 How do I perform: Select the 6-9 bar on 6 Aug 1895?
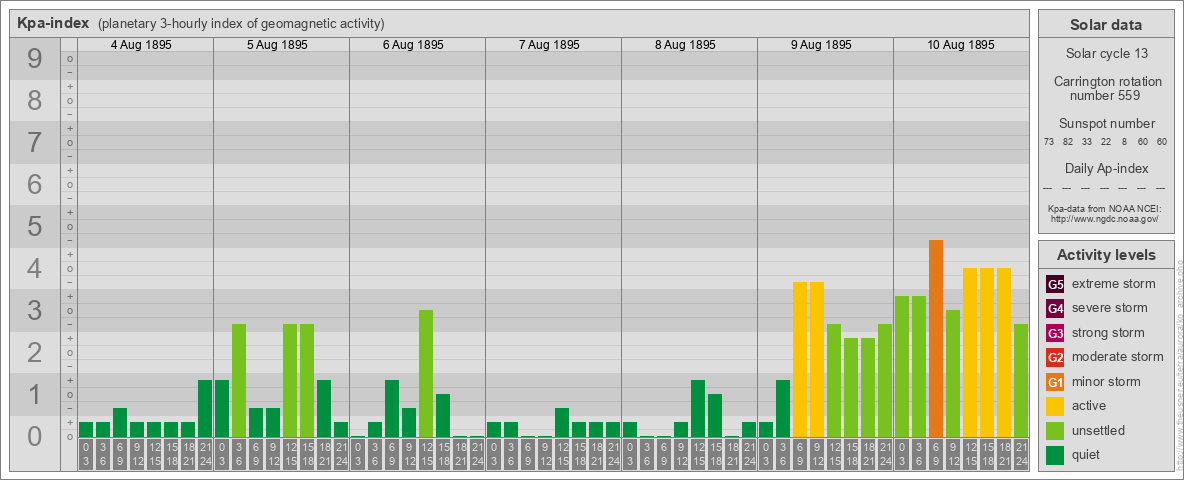(392, 409)
